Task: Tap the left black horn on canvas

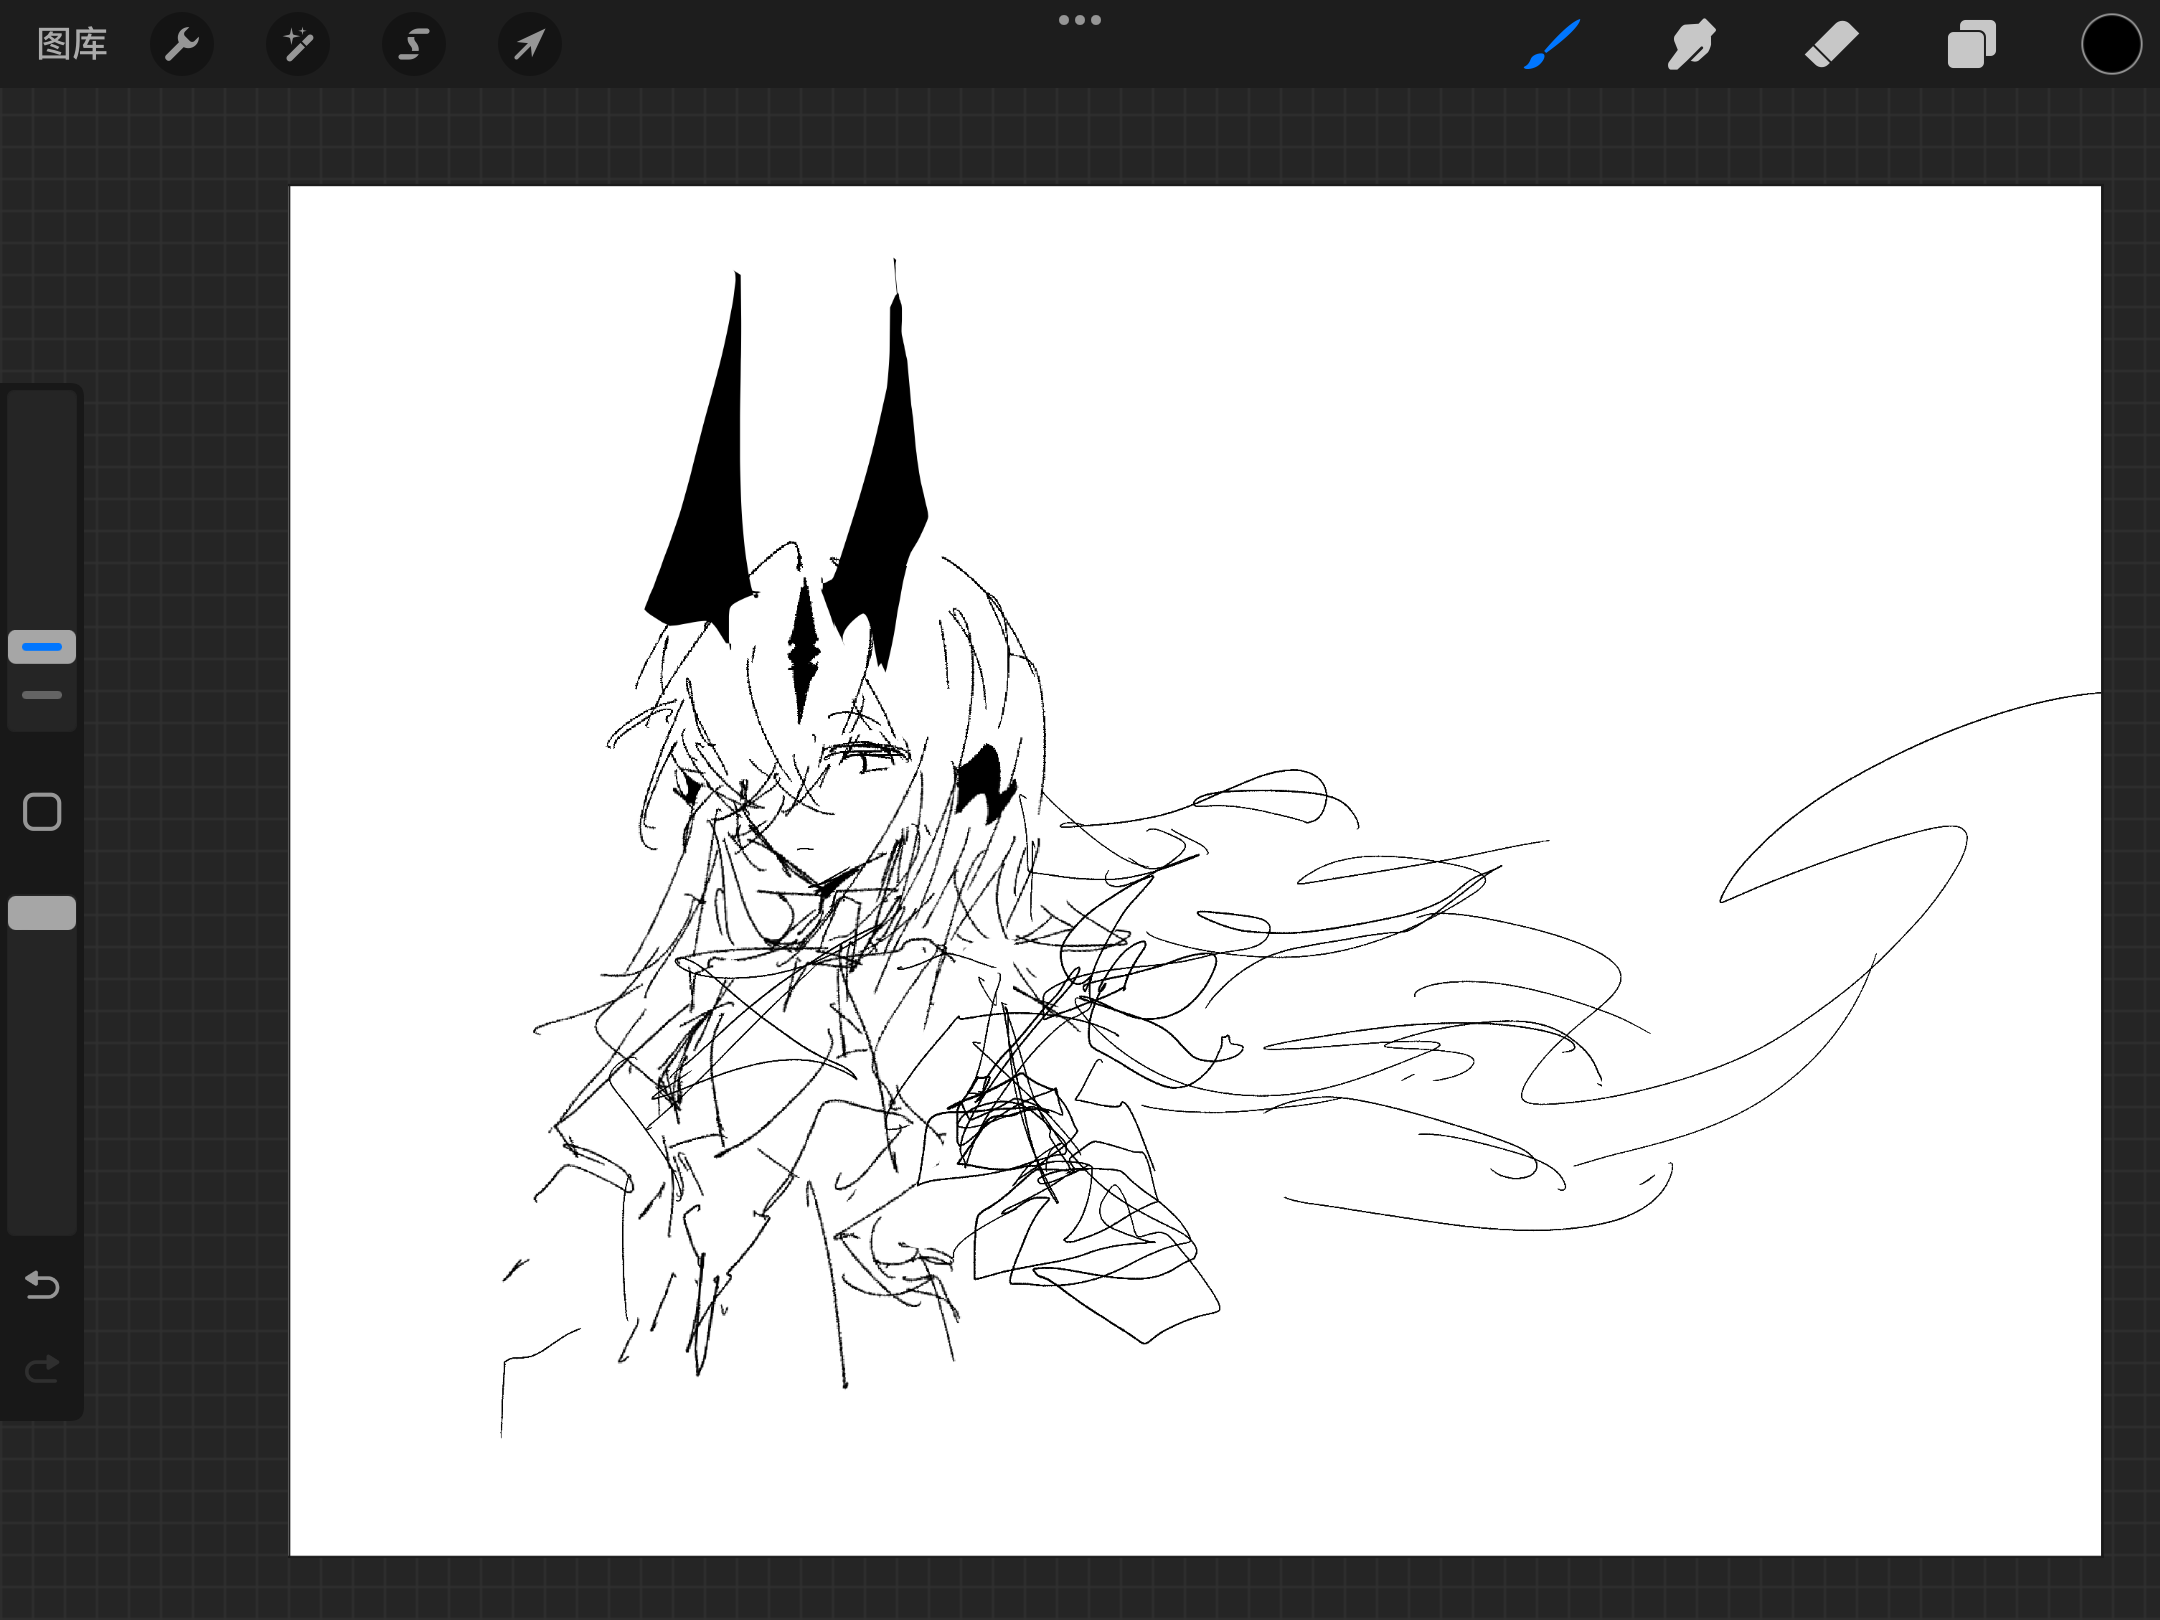Action: [x=712, y=500]
